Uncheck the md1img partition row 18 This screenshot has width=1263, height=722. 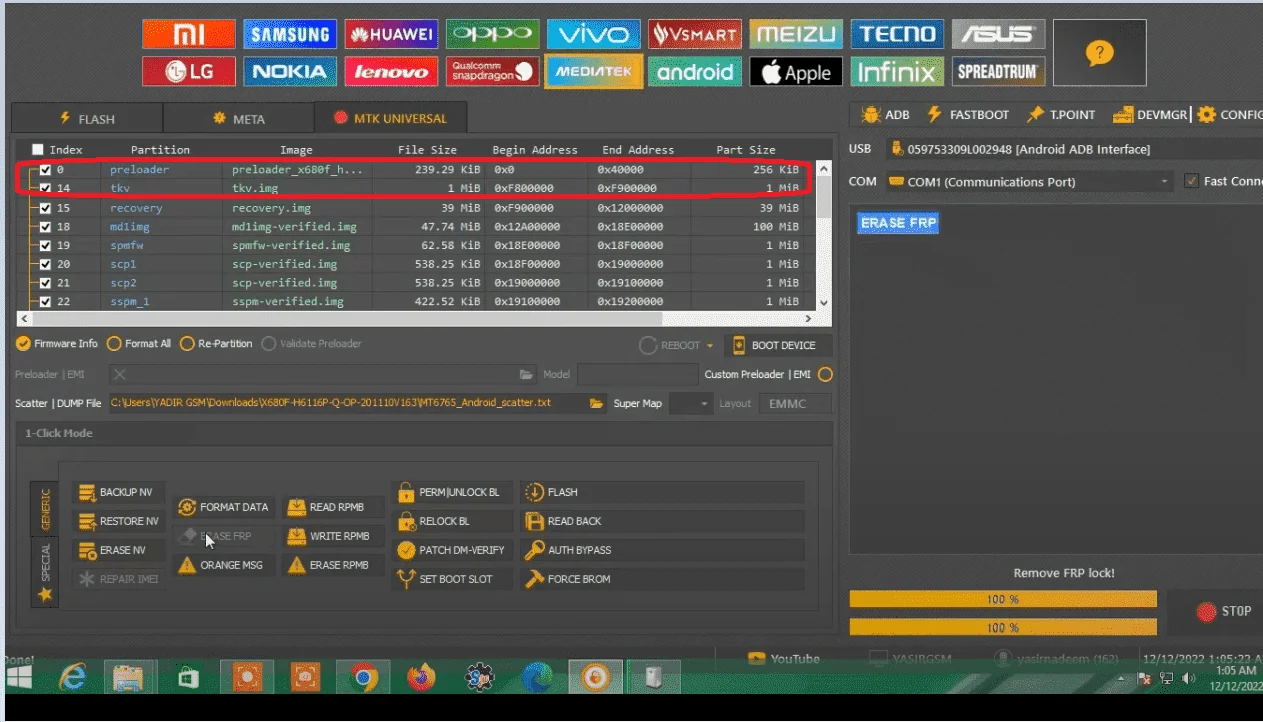(x=45, y=227)
